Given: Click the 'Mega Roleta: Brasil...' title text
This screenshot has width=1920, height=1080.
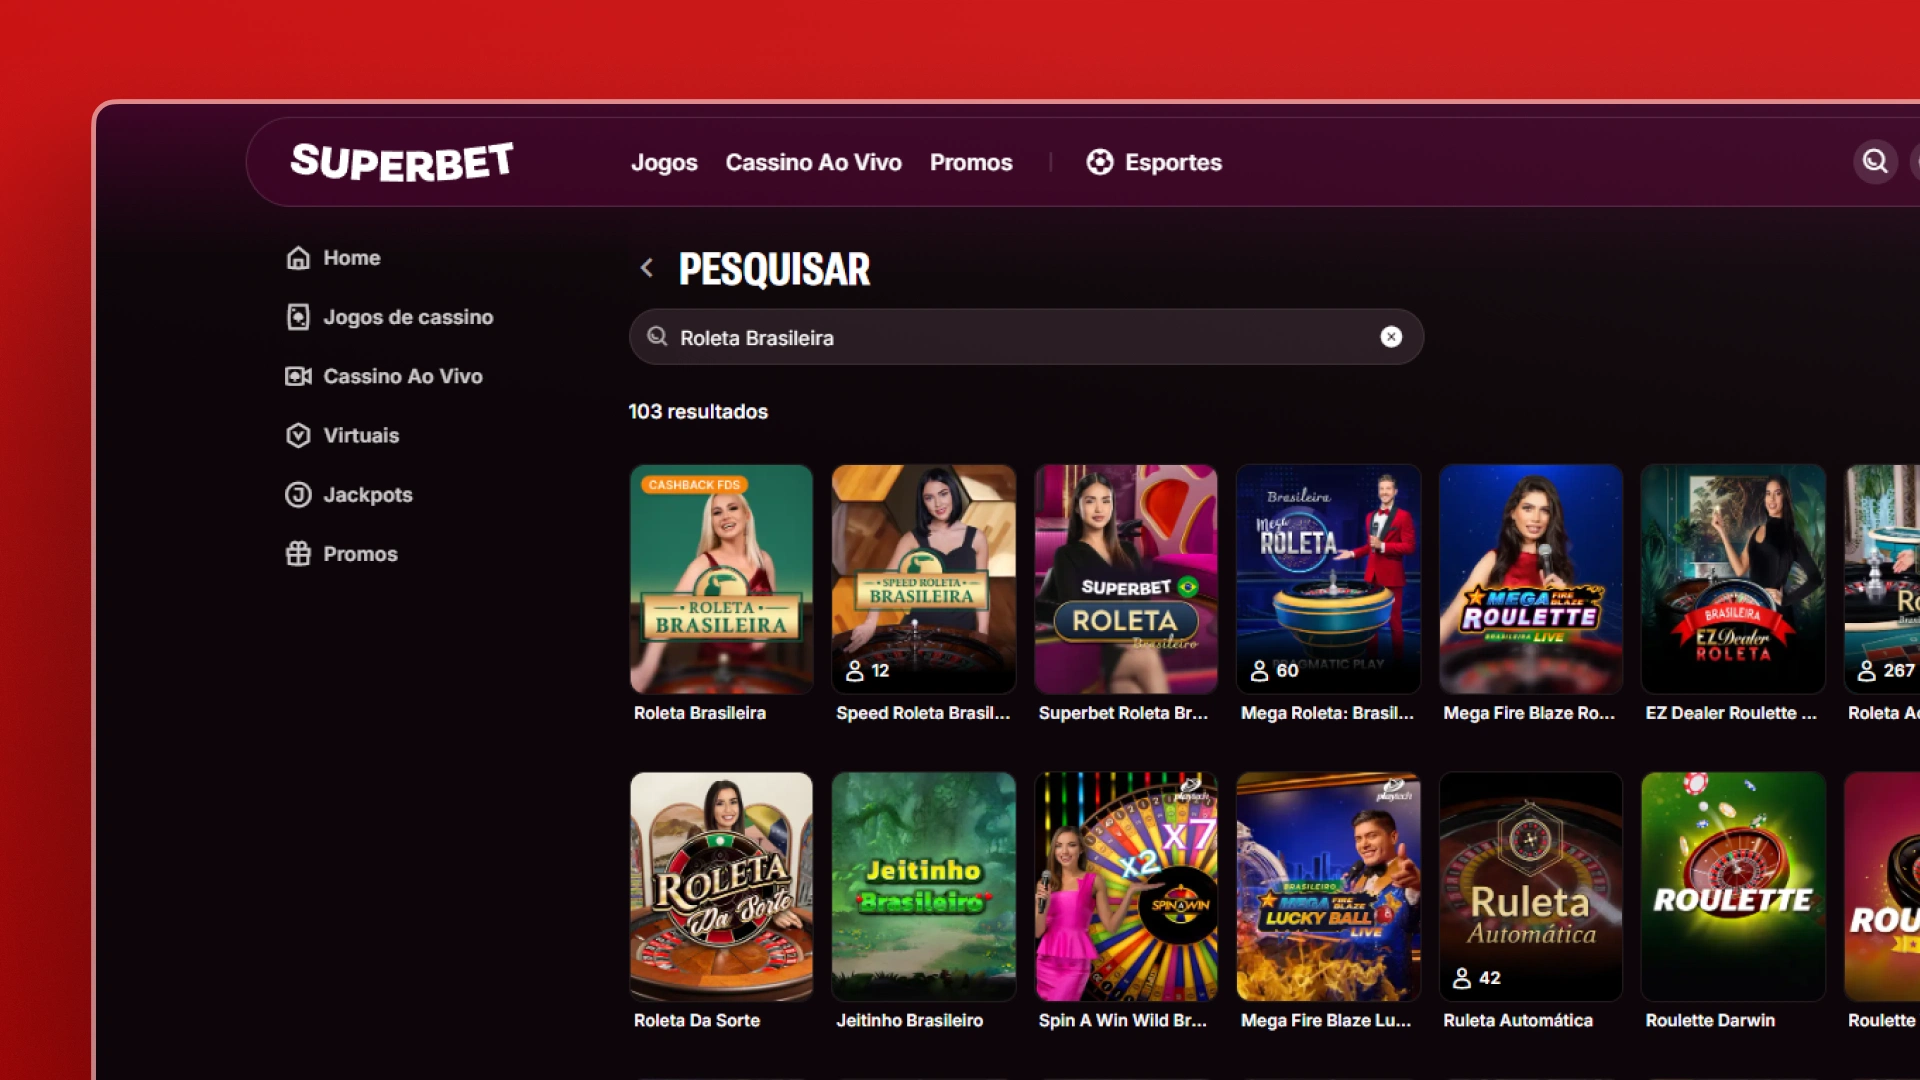Looking at the screenshot, I should tap(1327, 713).
